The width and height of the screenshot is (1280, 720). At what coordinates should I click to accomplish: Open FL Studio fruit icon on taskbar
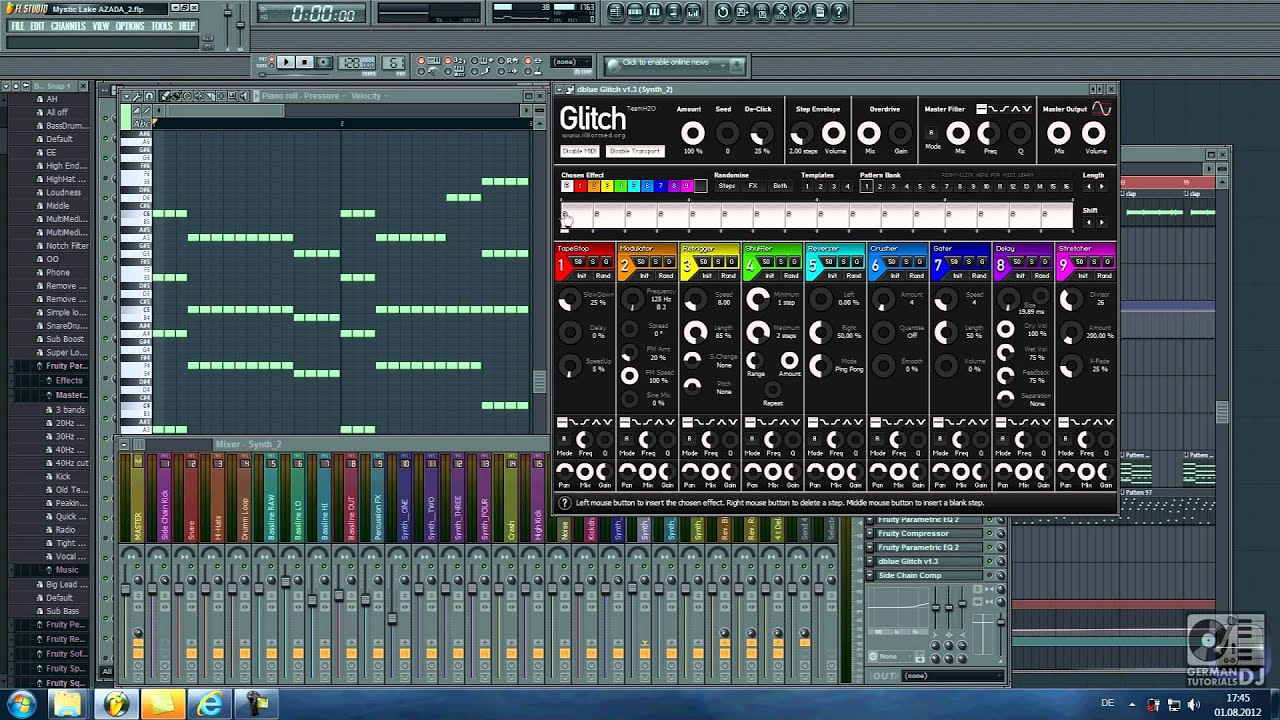(x=116, y=704)
